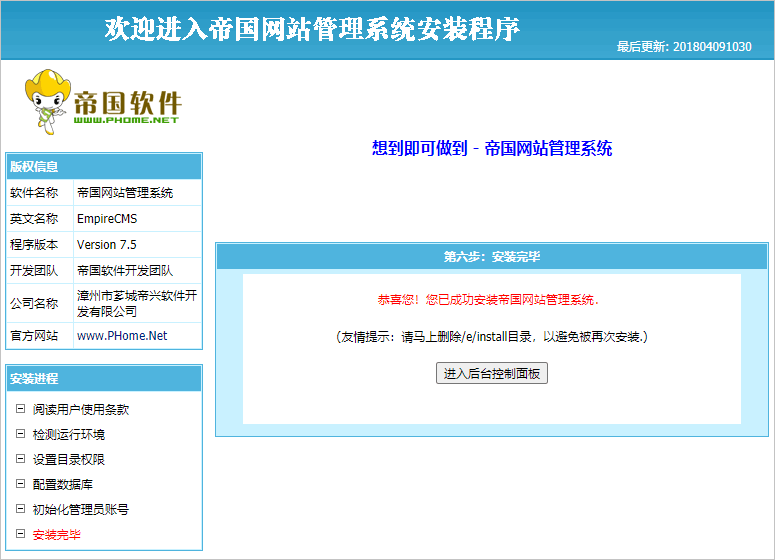The height and width of the screenshot is (560, 775).
Task: Click the 官方网站 label cell
Action: coord(40,336)
